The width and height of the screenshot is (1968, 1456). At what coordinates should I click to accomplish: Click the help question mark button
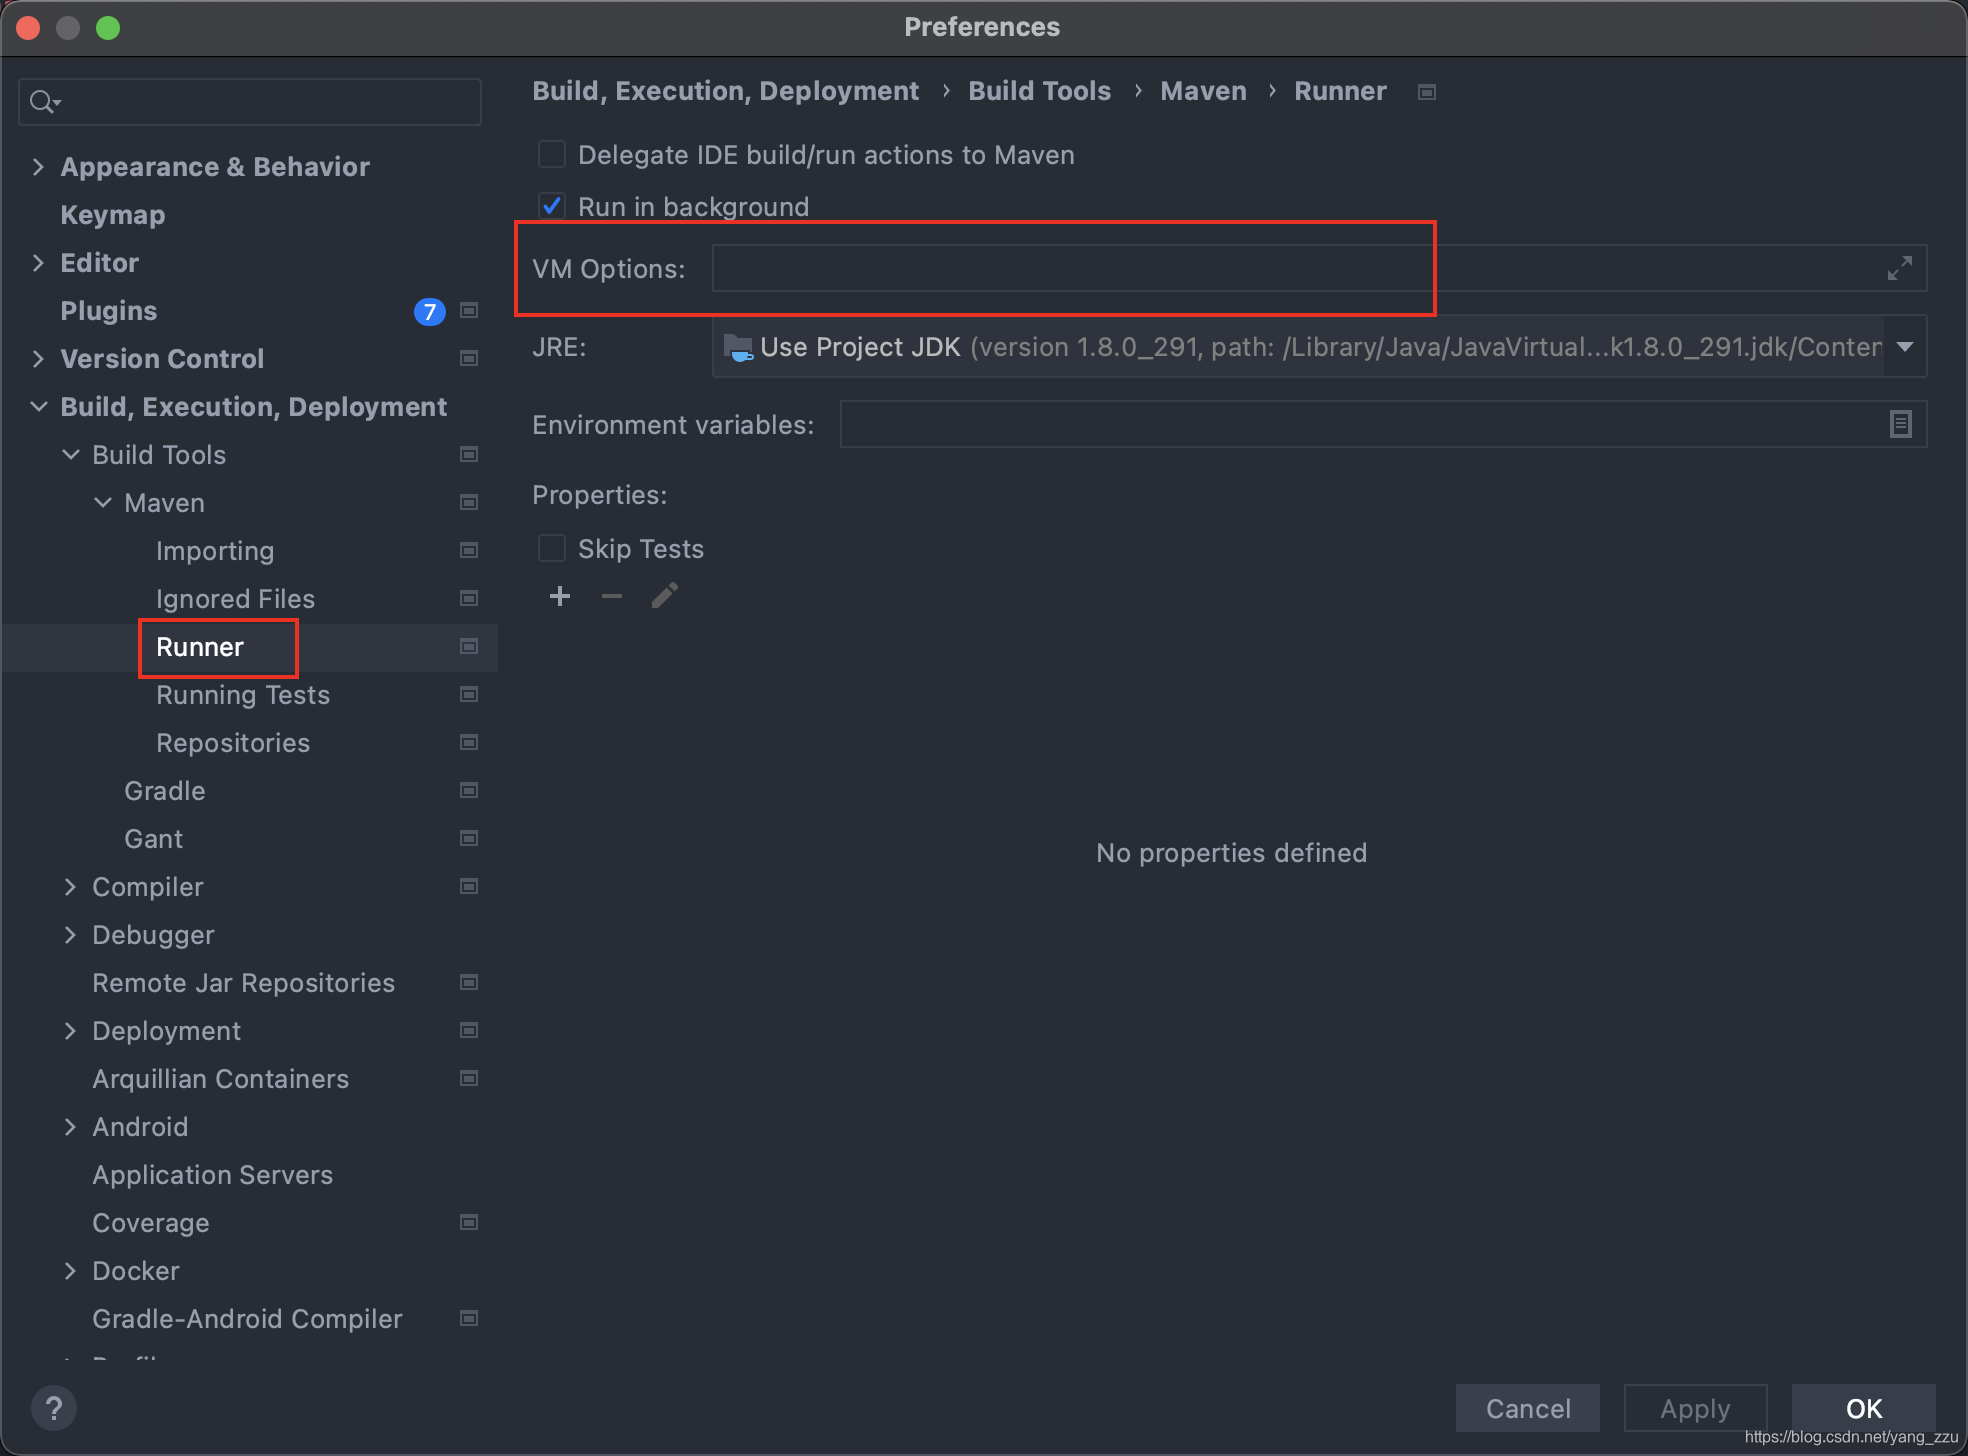tap(54, 1408)
